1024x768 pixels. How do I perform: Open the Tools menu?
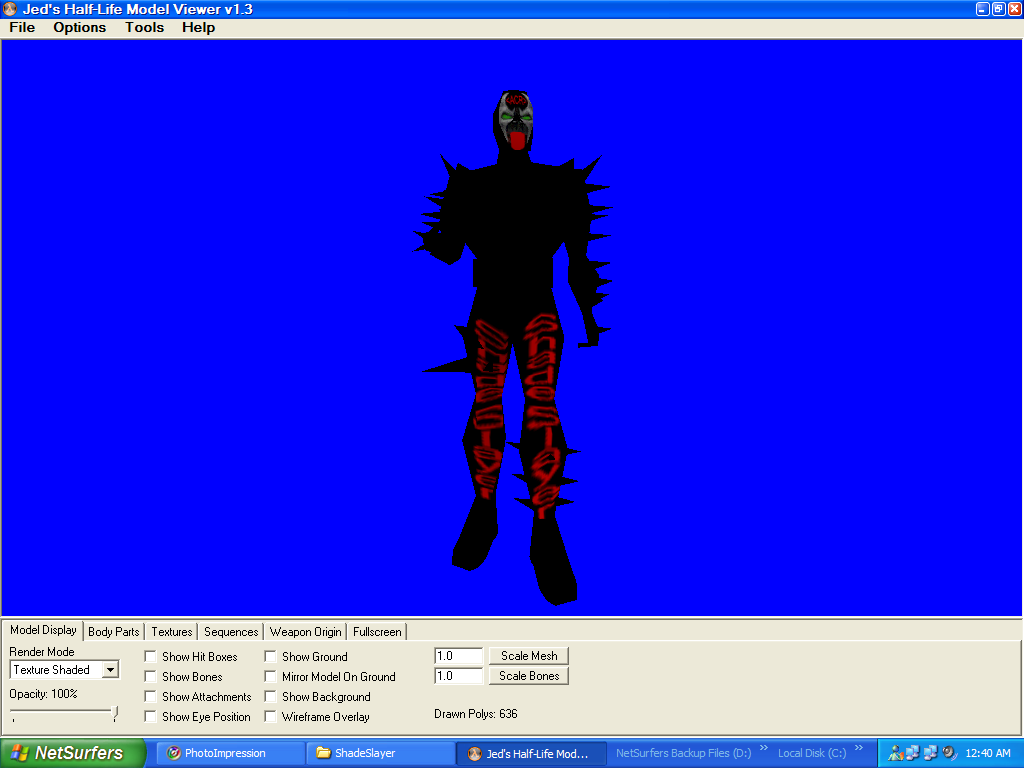[x=144, y=27]
